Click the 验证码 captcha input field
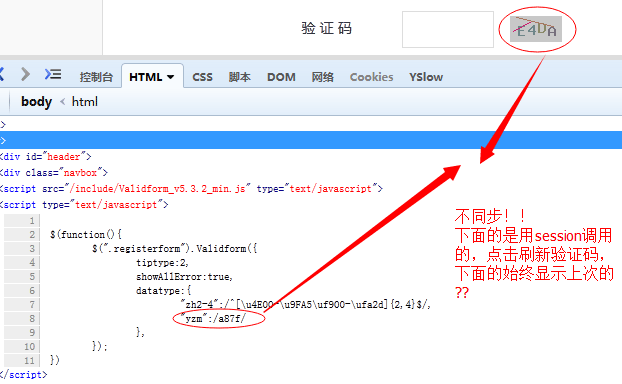Screen dimensions: 622x384 (x=448, y=29)
